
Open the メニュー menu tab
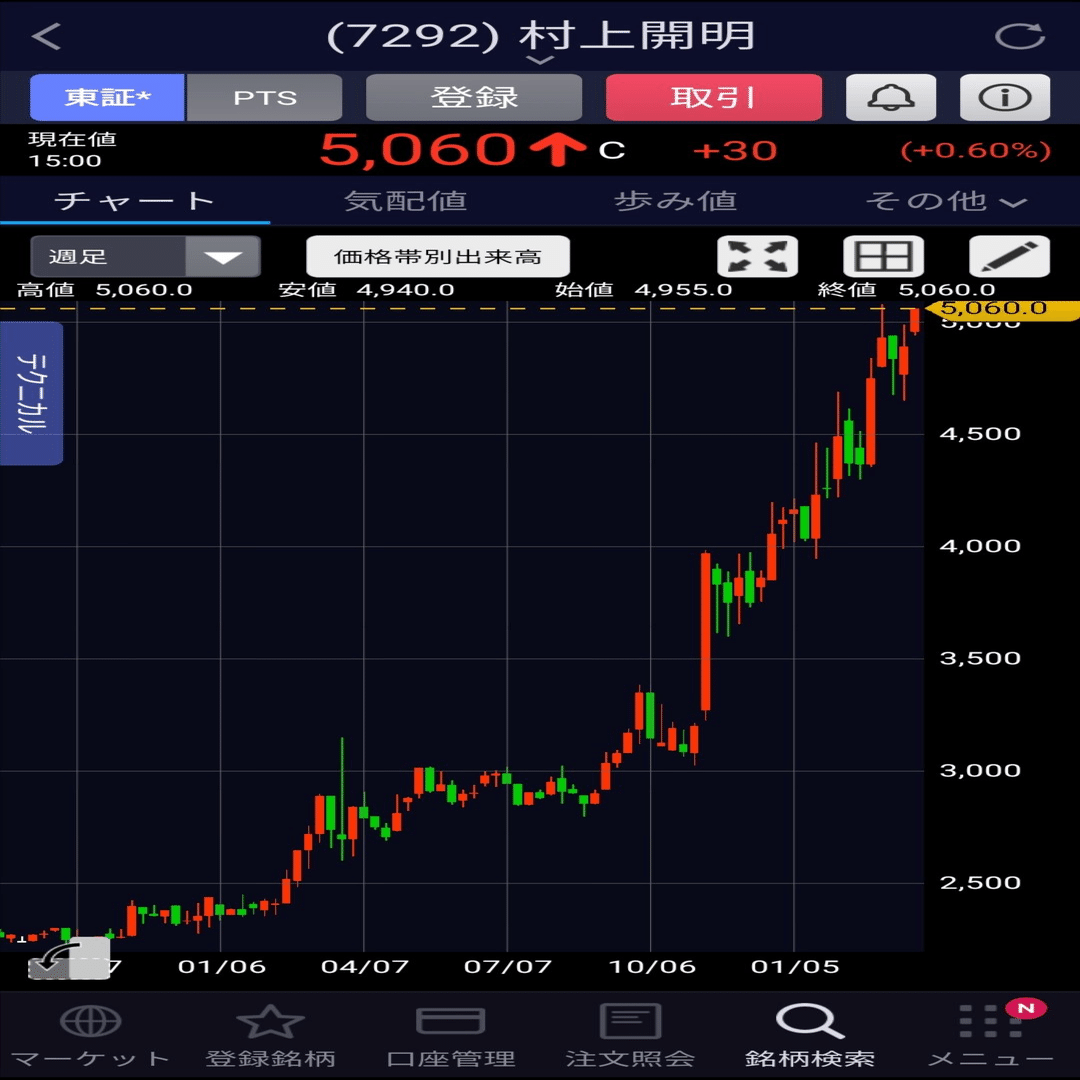pos(990,1035)
